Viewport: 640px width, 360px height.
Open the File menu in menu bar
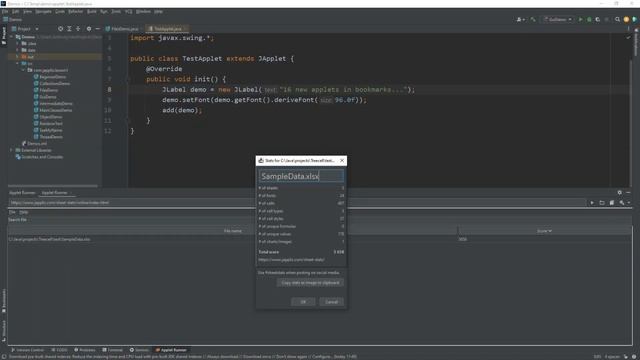5,11
